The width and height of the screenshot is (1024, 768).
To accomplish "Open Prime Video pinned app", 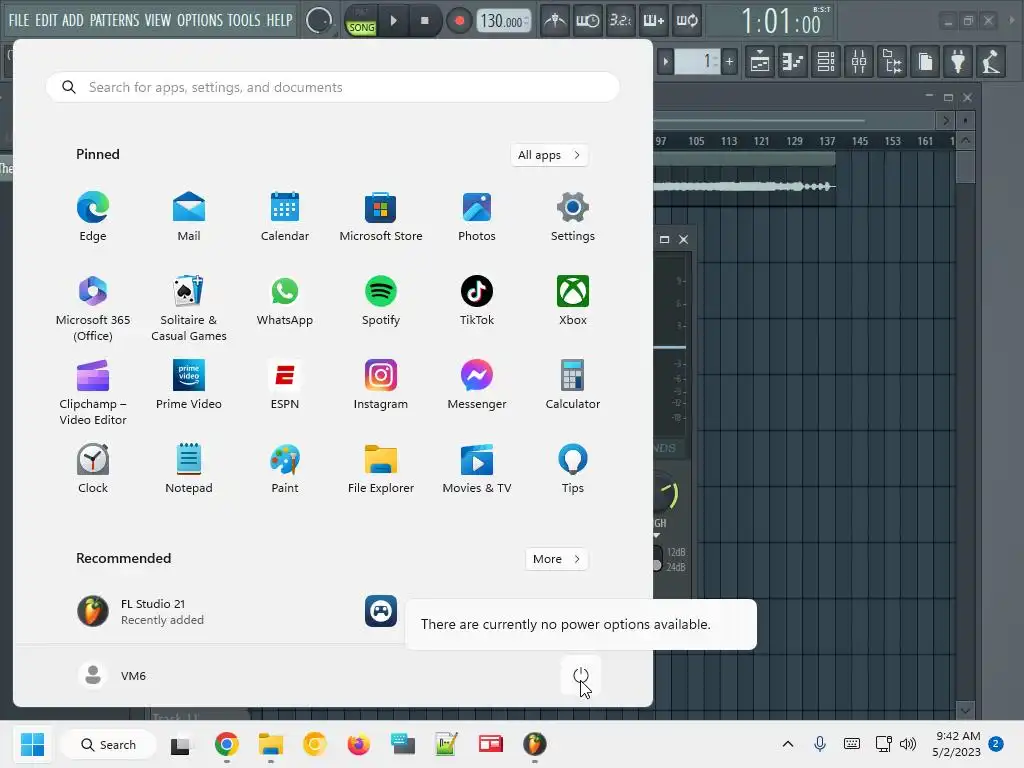I will pyautogui.click(x=189, y=385).
